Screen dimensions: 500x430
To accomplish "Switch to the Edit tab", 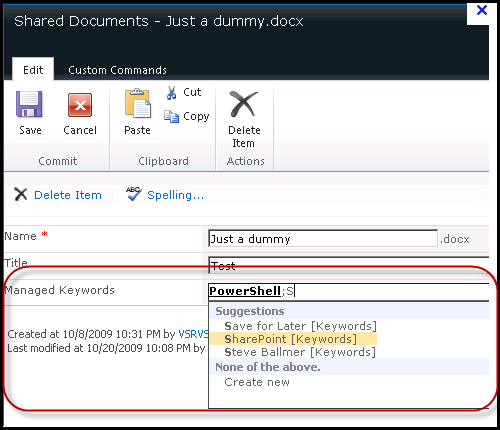I will 33,70.
